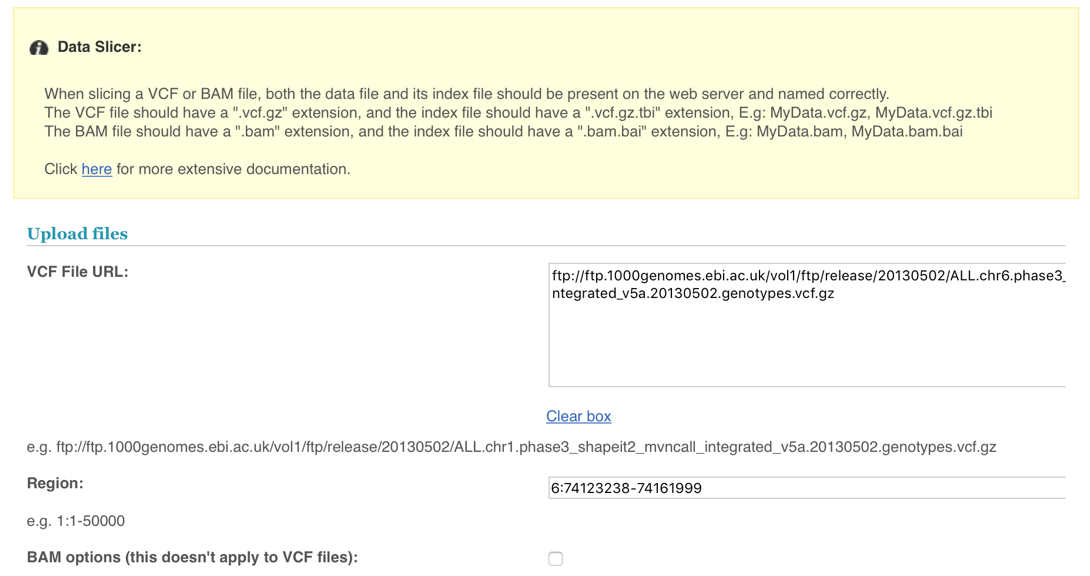Viewport: 1090px width, 576px height.
Task: Enable the BAM options checkbox
Action: pyautogui.click(x=555, y=559)
